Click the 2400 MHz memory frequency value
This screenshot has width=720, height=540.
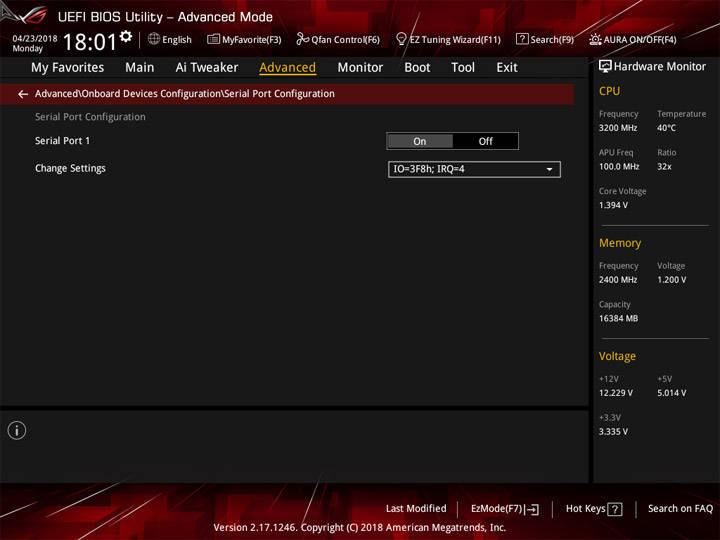coord(618,280)
